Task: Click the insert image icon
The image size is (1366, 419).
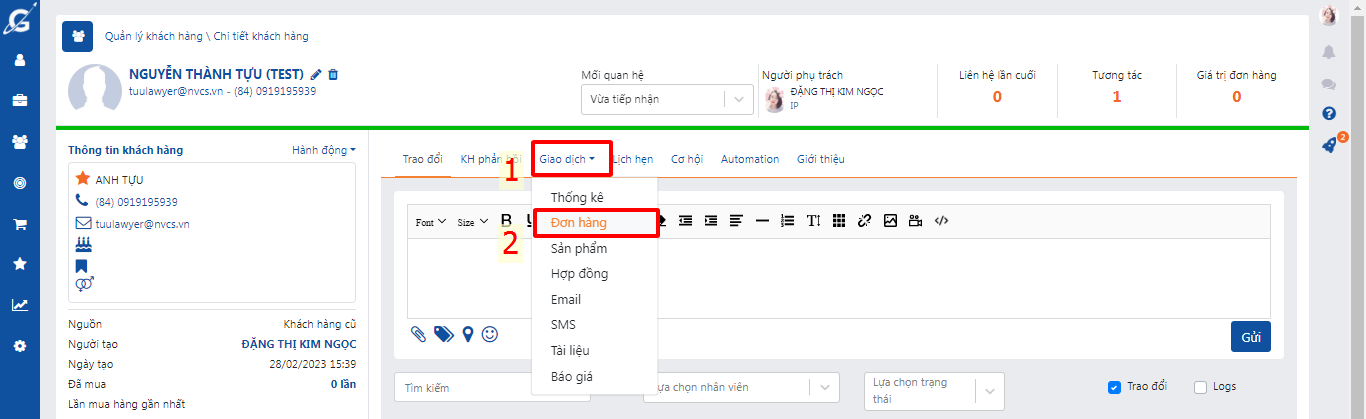Action: (890, 221)
